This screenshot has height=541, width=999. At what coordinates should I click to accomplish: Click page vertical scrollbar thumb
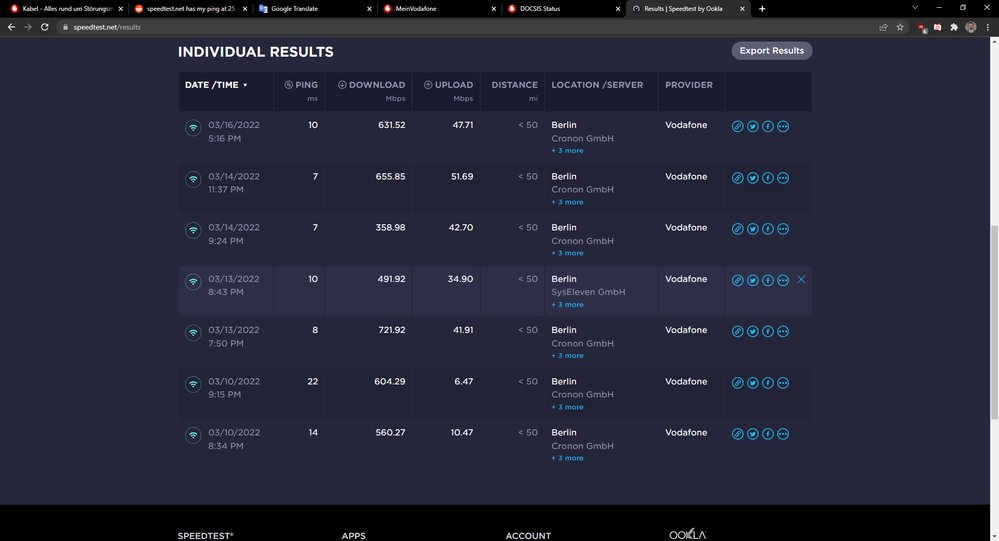point(994,322)
